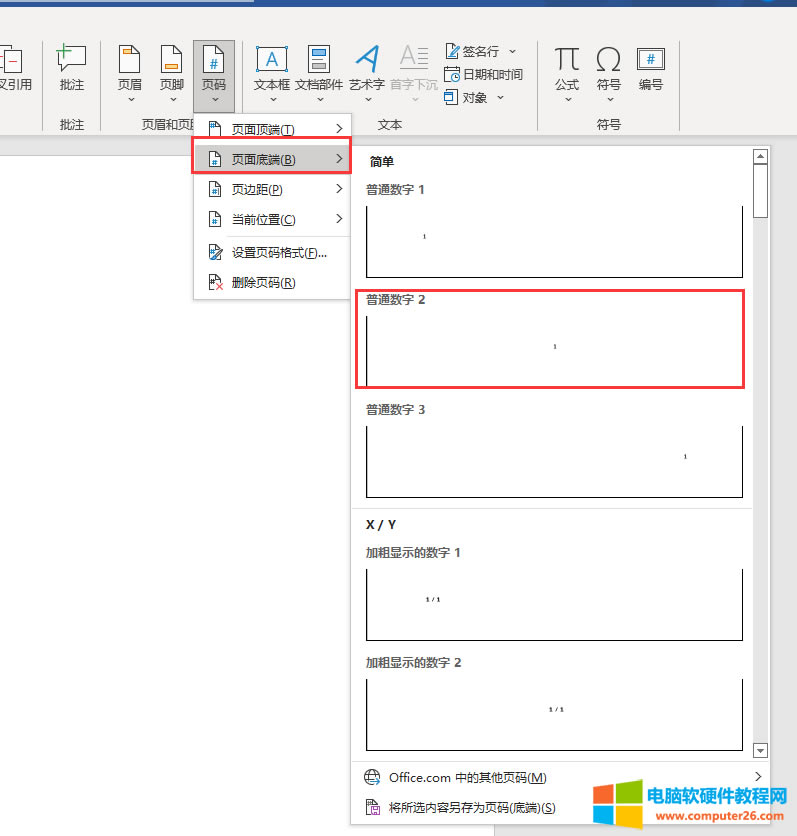Open the 页眉 (header) tool

tap(130, 60)
